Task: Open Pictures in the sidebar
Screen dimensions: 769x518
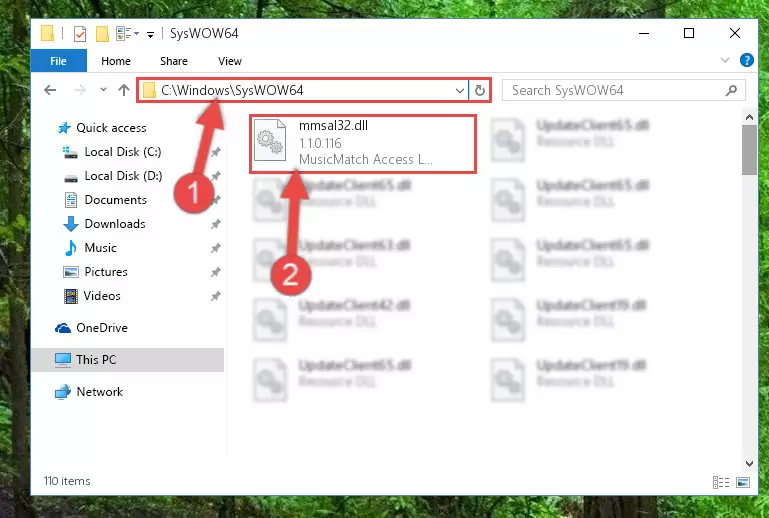Action: click(x=105, y=272)
